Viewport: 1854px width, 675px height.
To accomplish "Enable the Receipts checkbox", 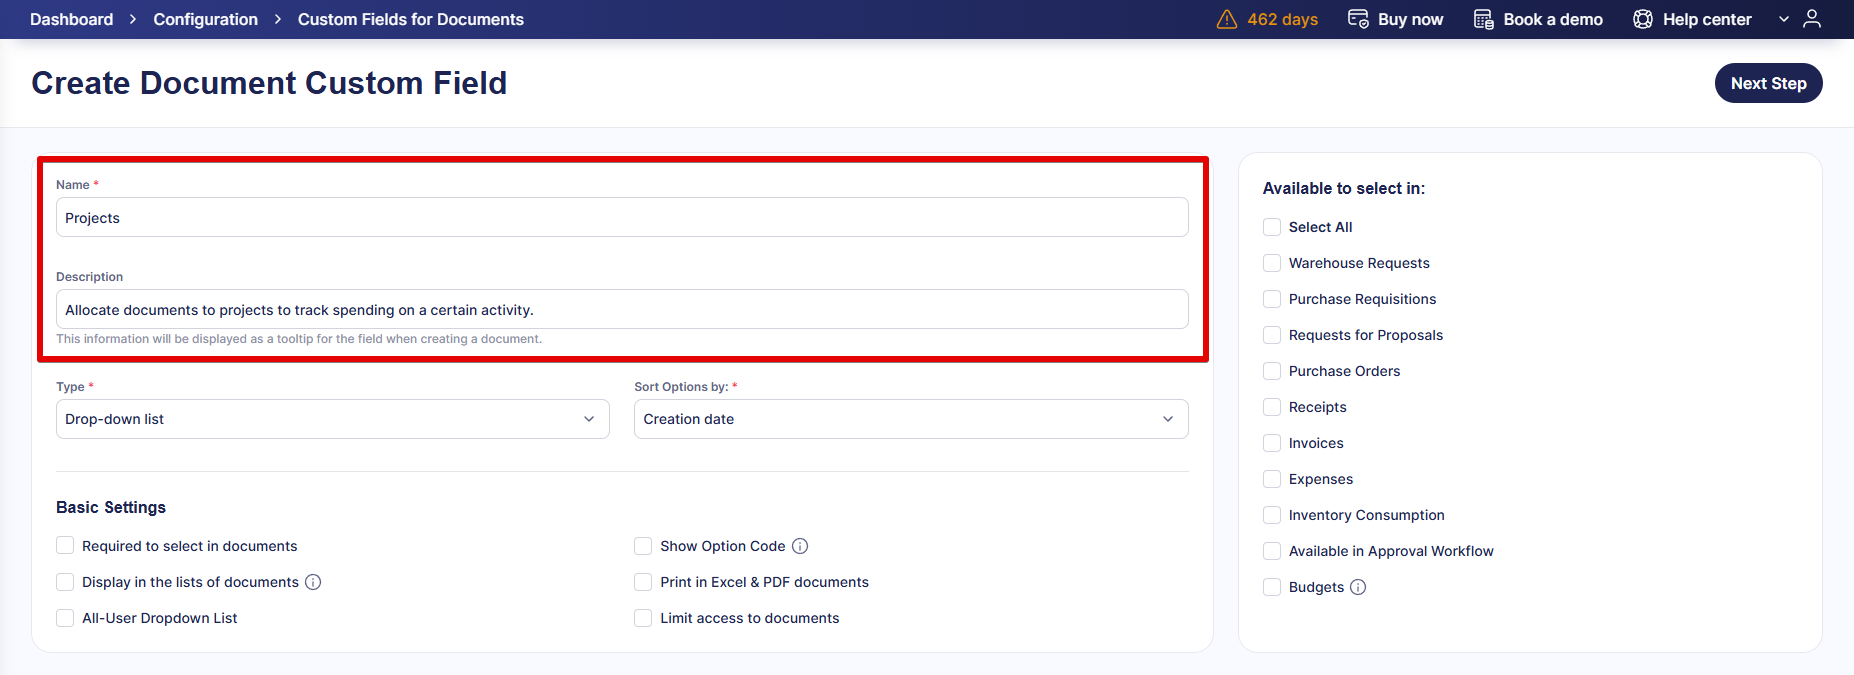I will pos(1272,407).
